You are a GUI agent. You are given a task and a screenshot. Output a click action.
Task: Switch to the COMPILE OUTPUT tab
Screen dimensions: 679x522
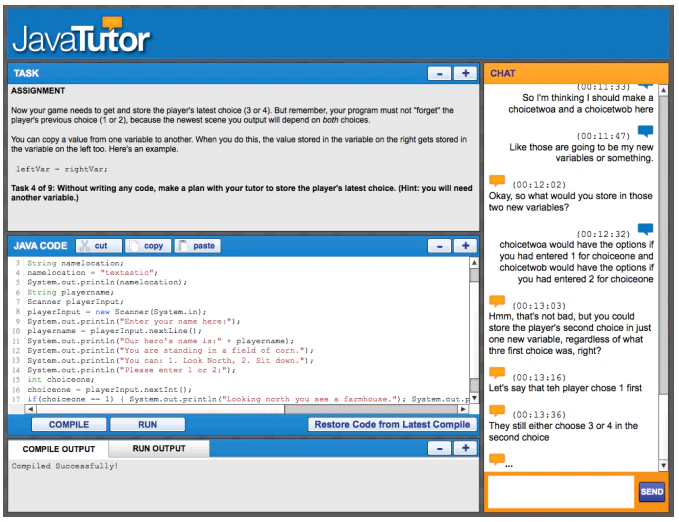coord(58,449)
